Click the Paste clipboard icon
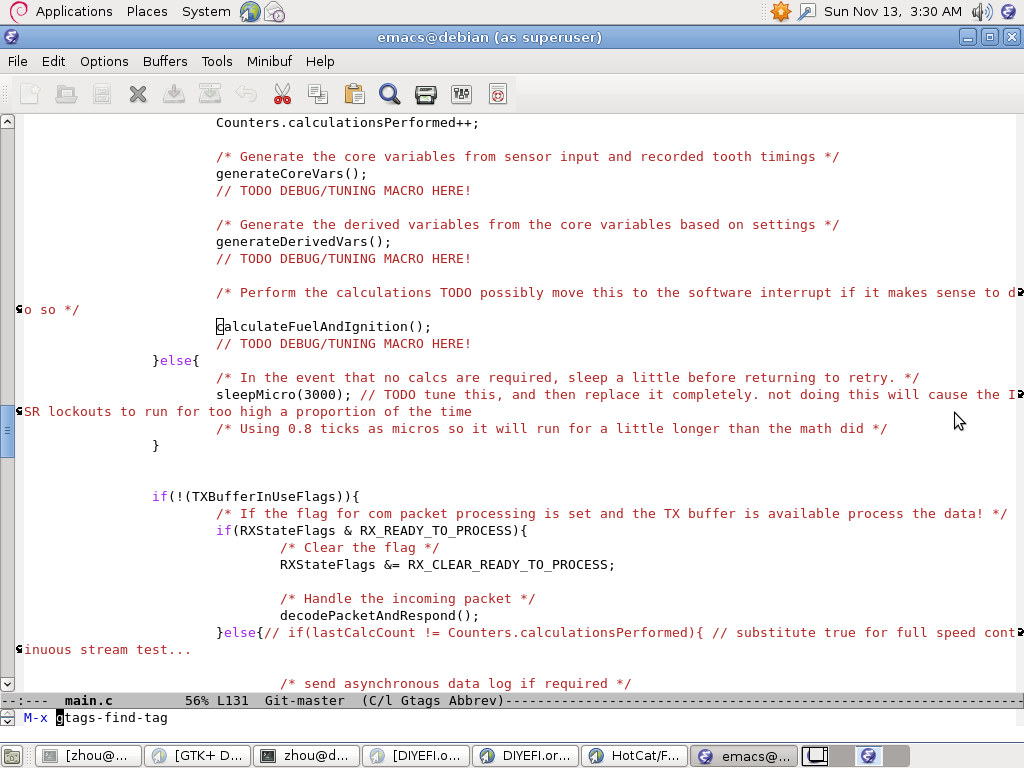Viewport: 1024px width, 768px height. coord(354,94)
